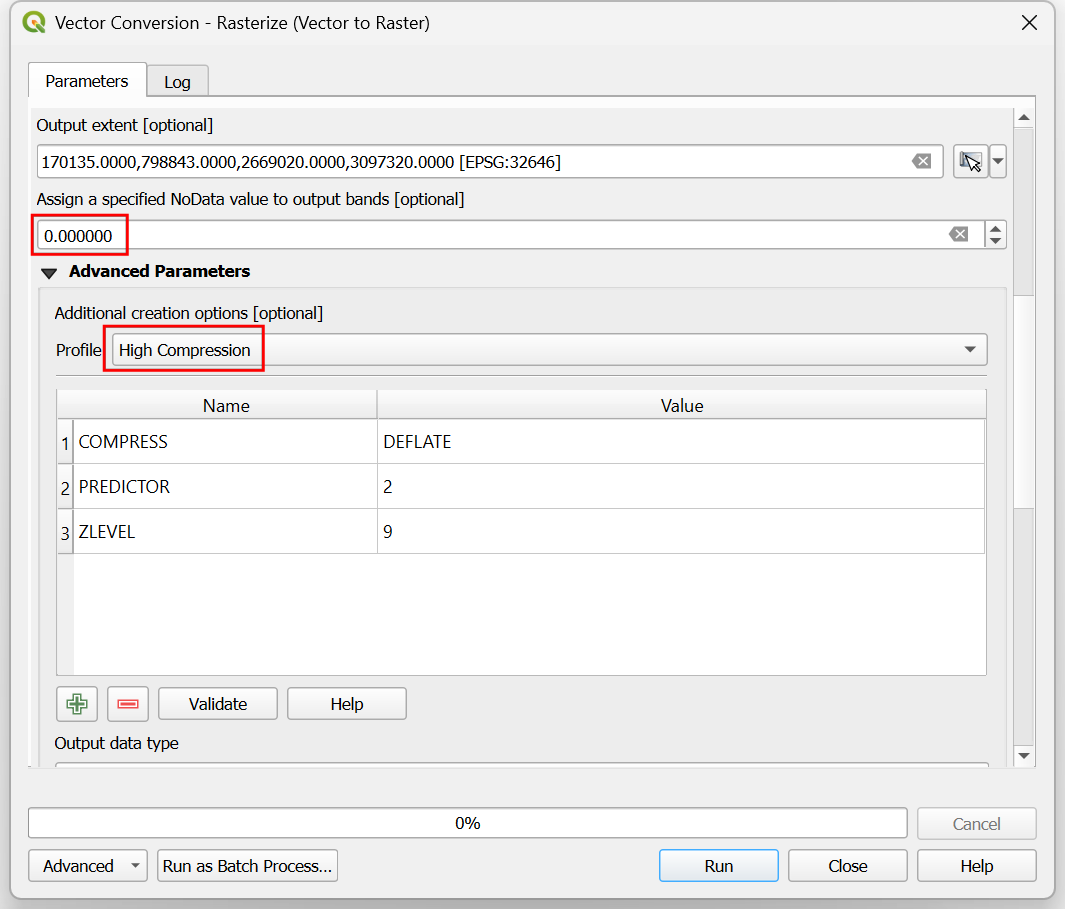Click the QGIS logo in title bar

click(x=34, y=22)
